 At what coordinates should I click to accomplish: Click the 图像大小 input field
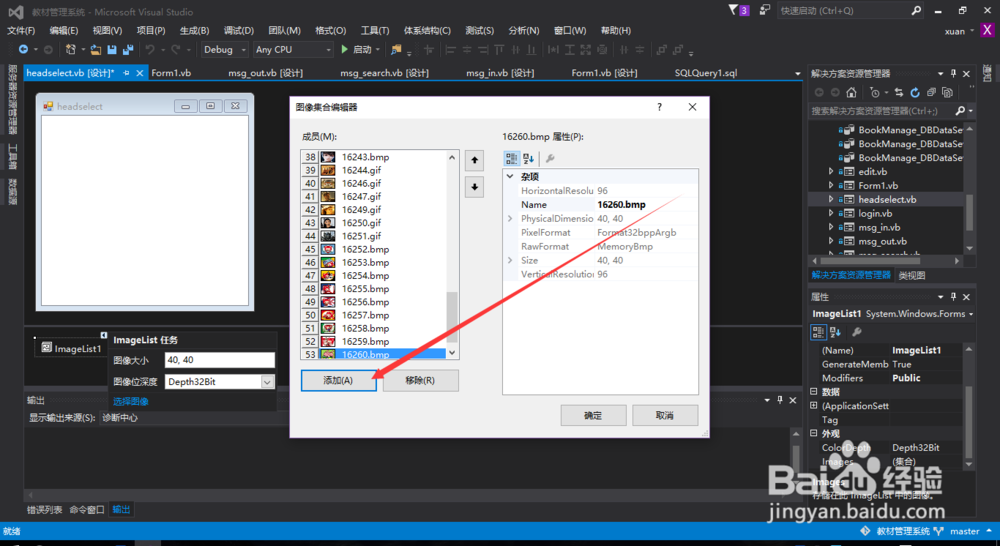[x=219, y=360]
